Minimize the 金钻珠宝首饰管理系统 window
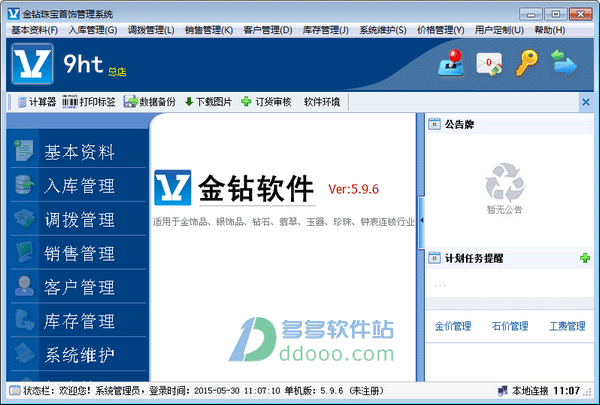The image size is (600, 405). pos(531,14)
